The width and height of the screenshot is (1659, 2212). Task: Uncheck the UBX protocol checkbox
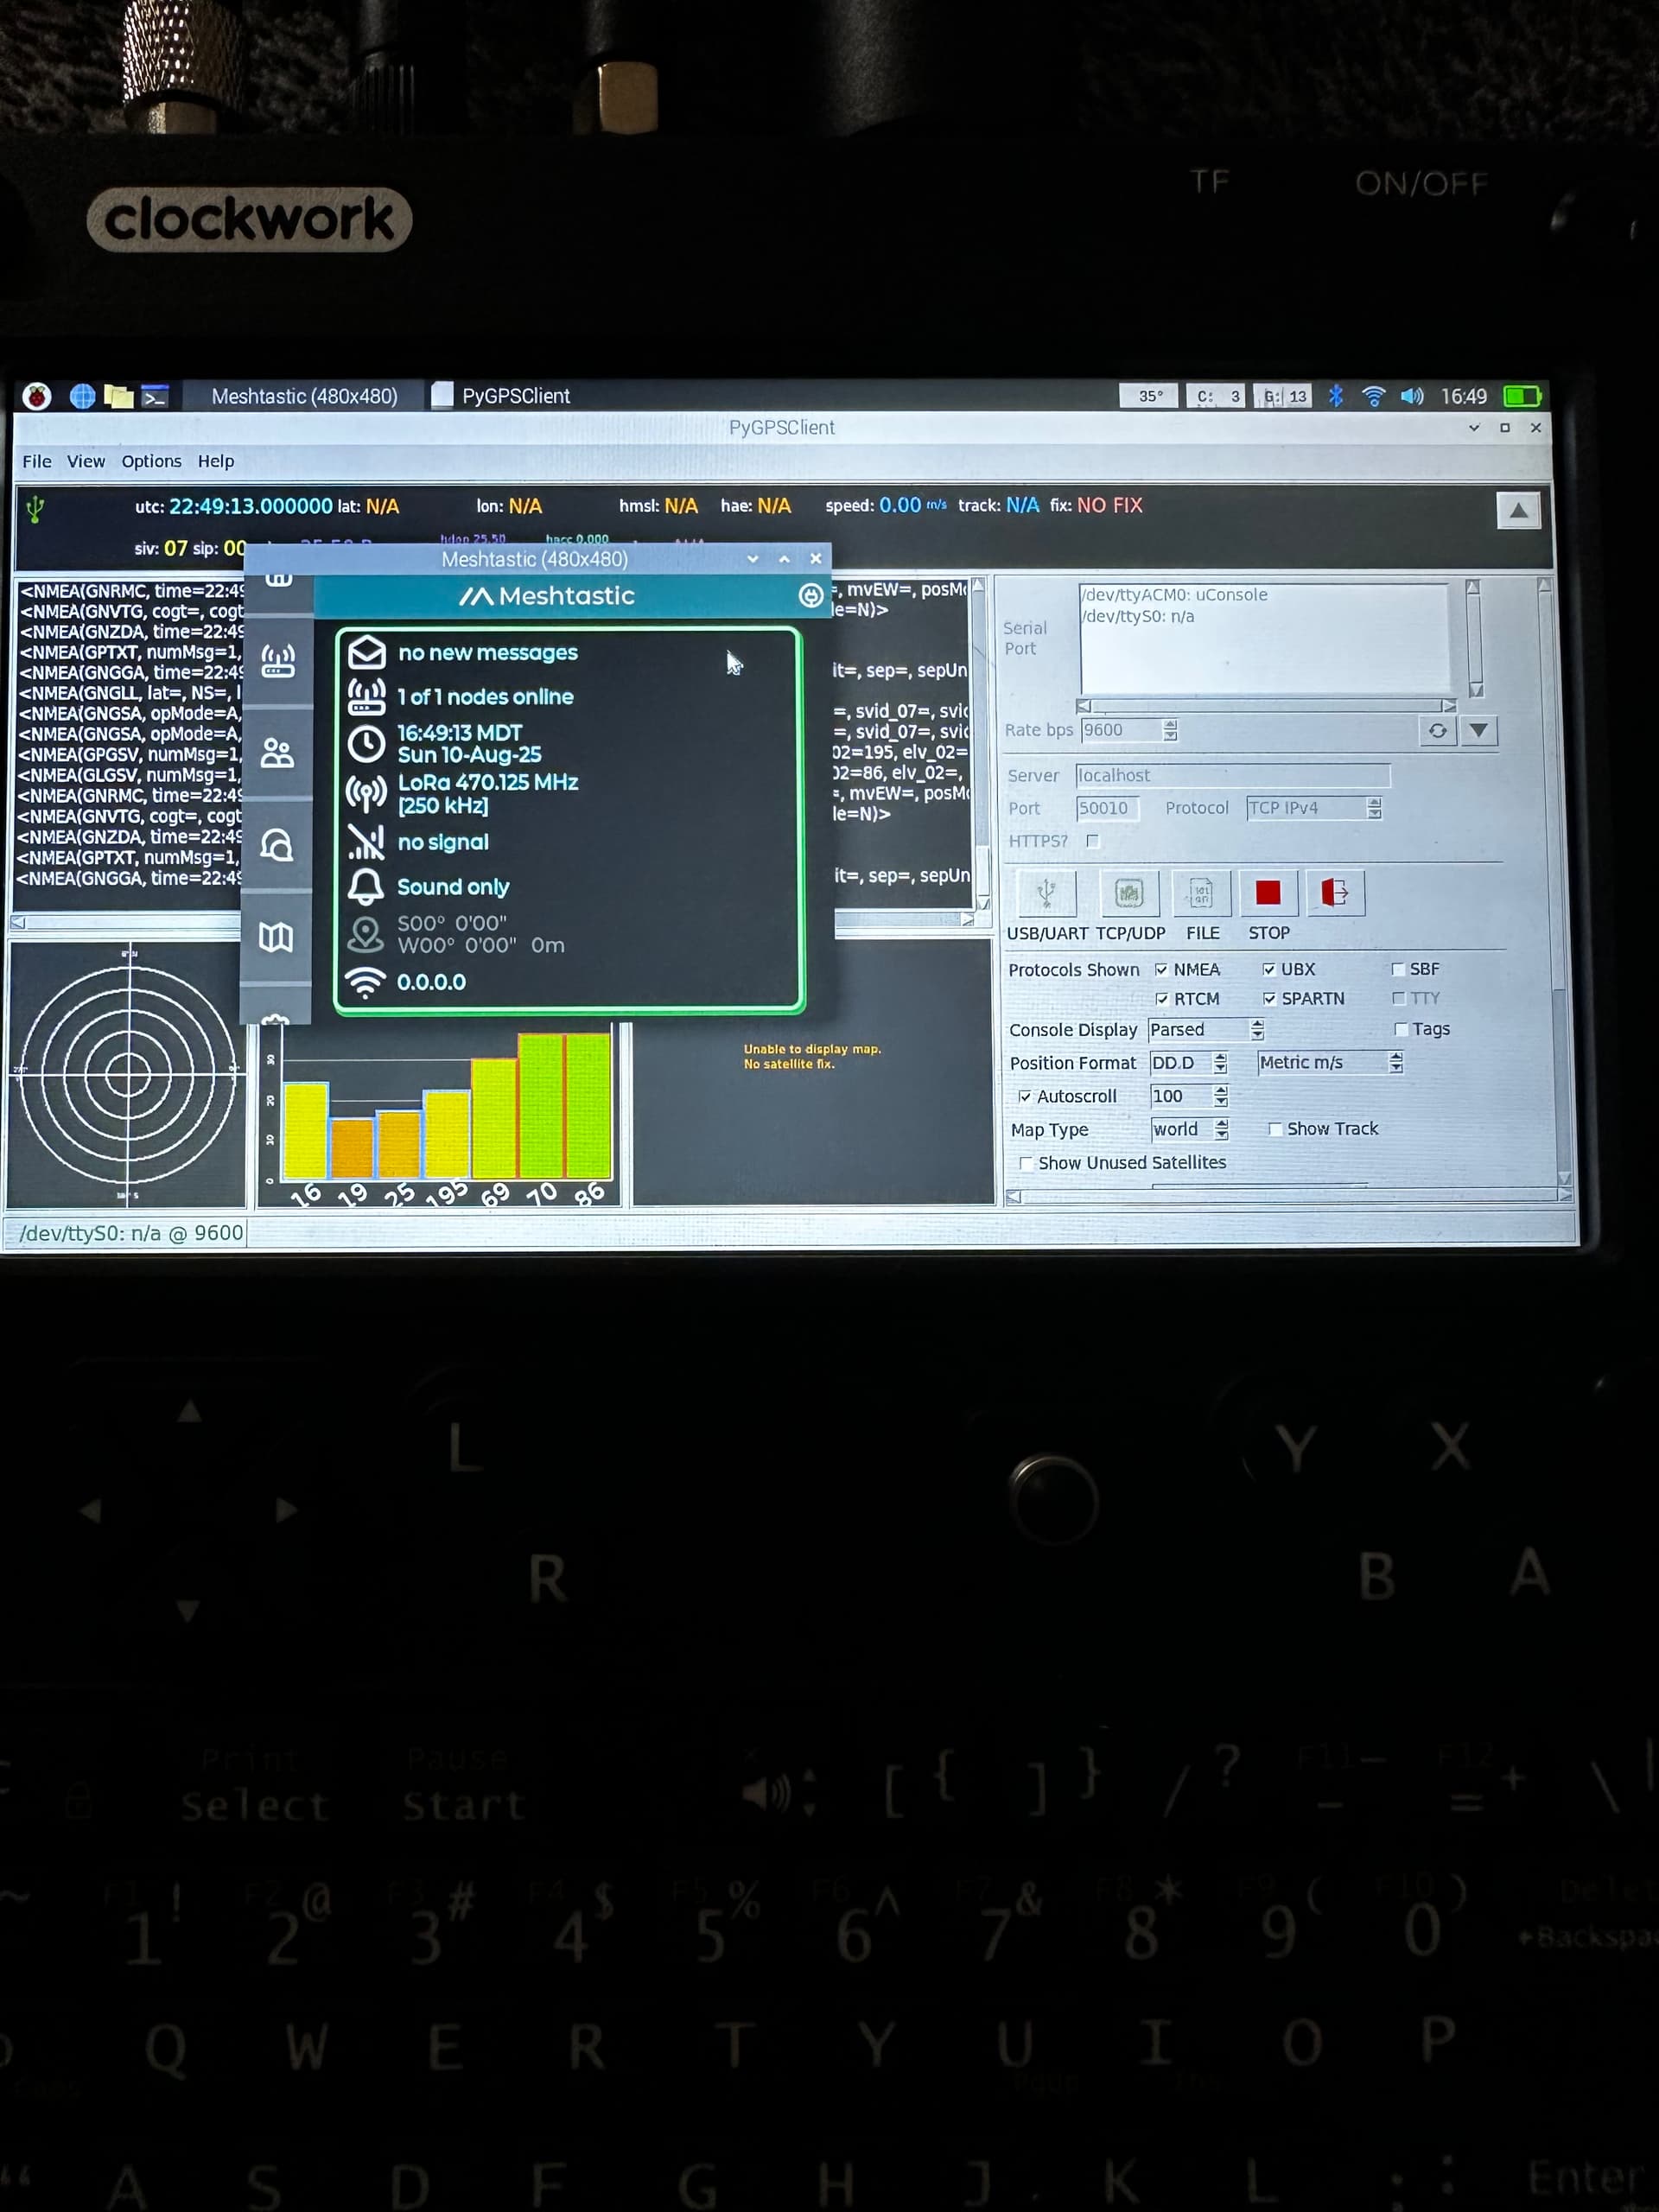coord(1269,969)
